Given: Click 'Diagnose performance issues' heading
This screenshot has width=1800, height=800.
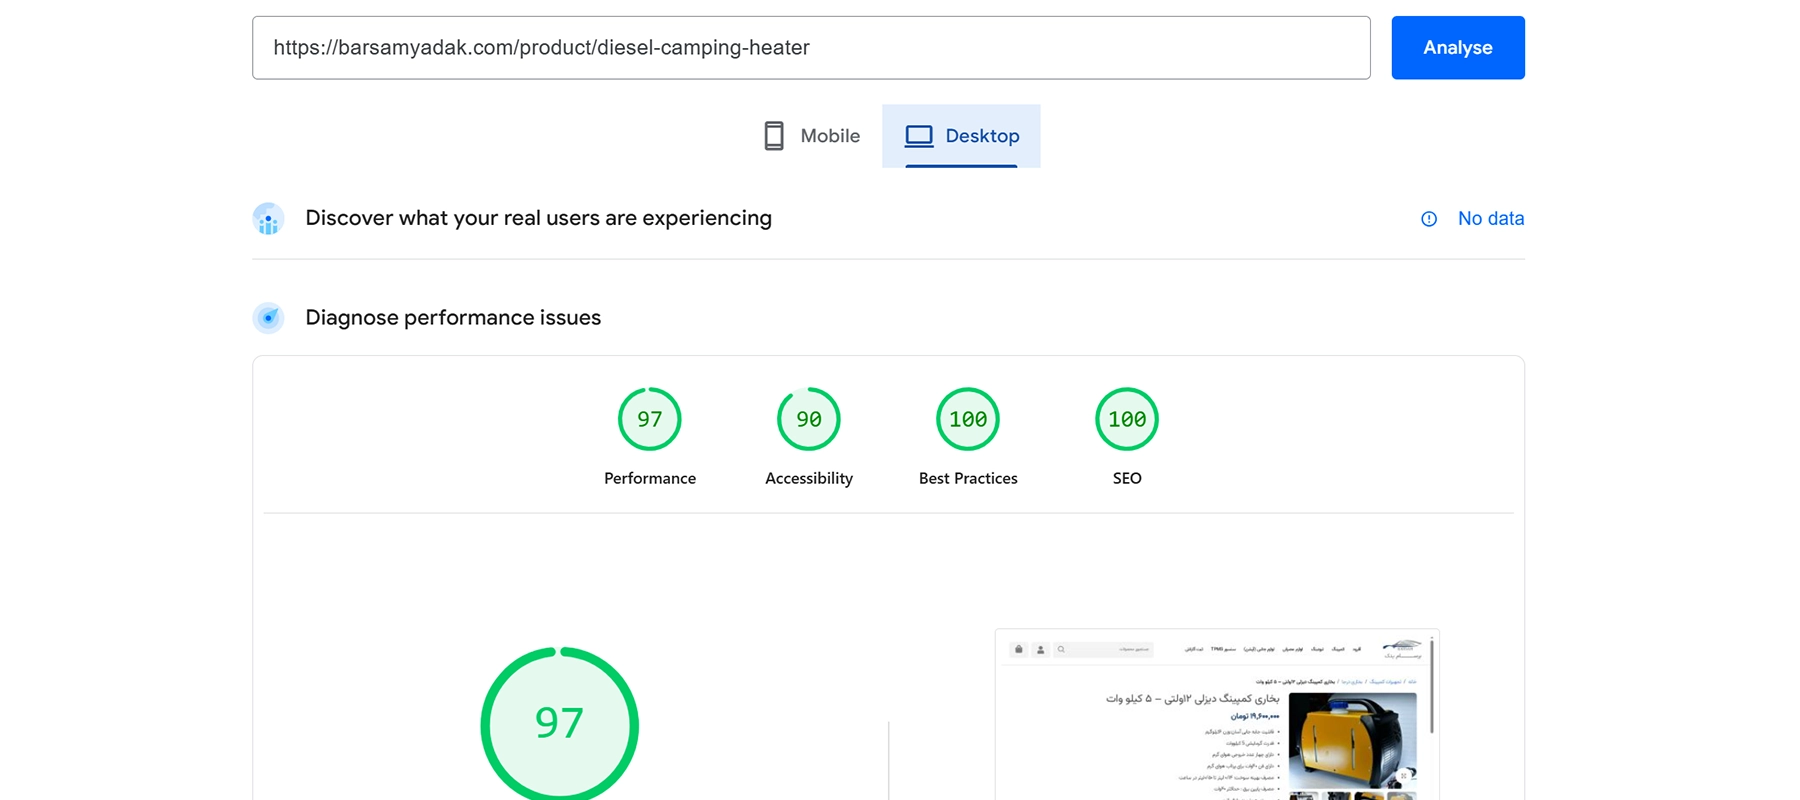Looking at the screenshot, I should point(453,318).
